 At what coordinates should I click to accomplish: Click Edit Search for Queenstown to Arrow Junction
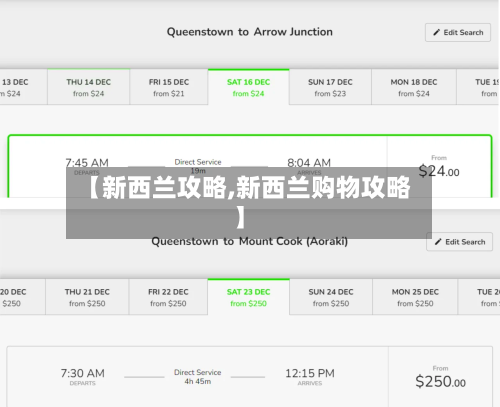click(x=458, y=32)
